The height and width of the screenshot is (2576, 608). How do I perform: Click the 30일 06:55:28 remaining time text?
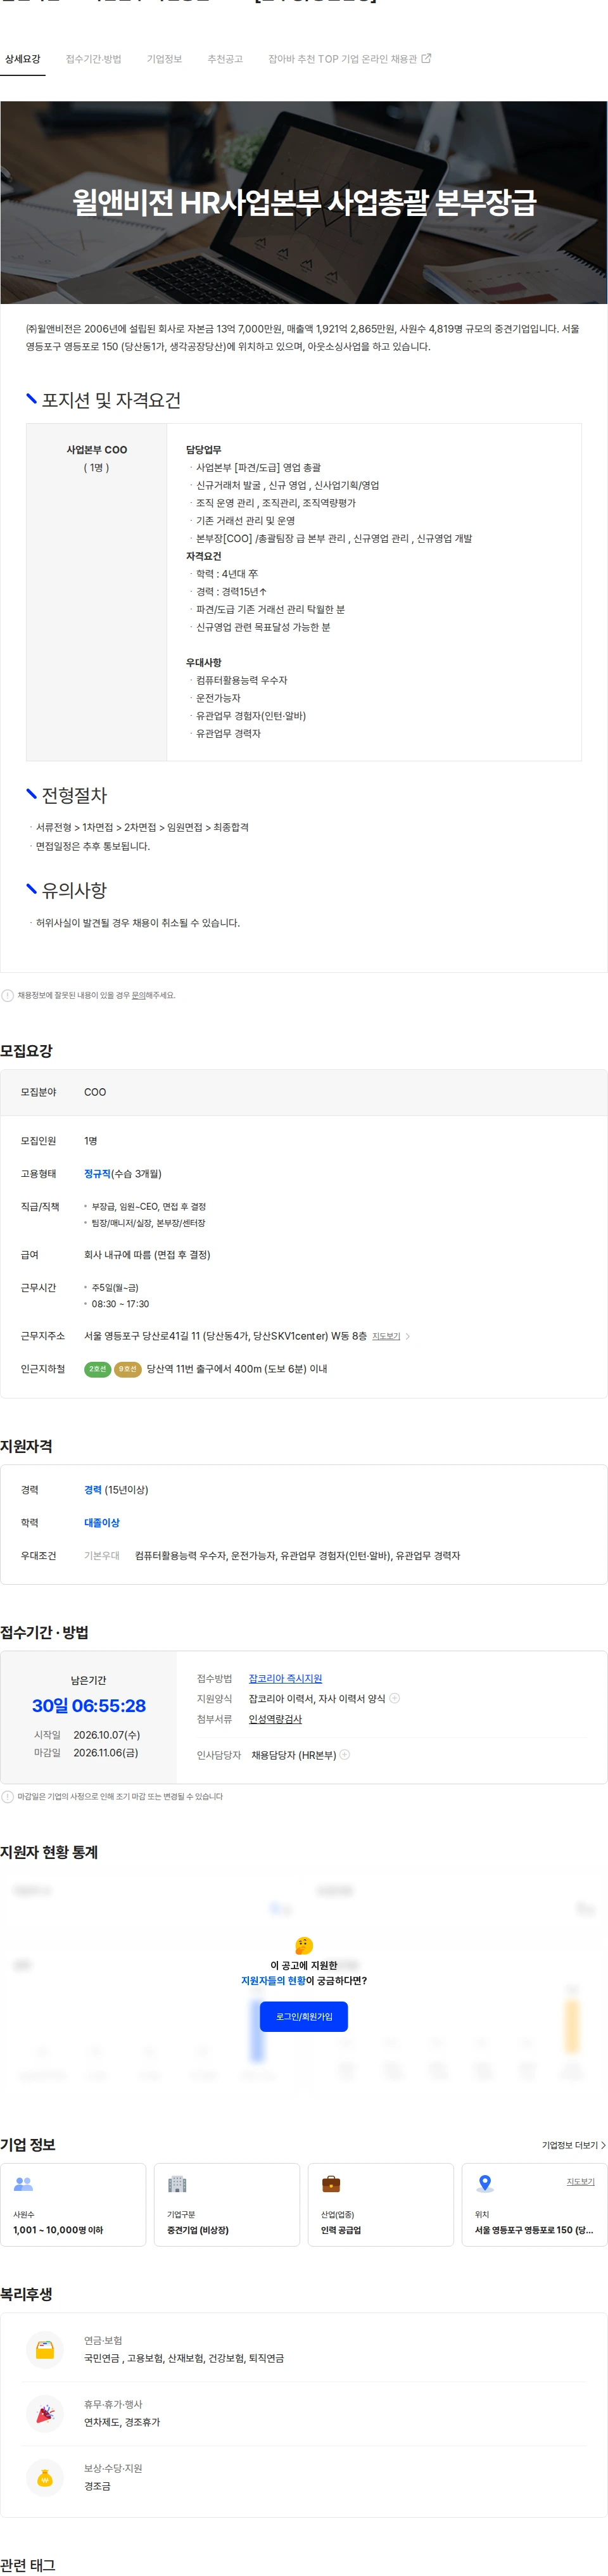88,1706
